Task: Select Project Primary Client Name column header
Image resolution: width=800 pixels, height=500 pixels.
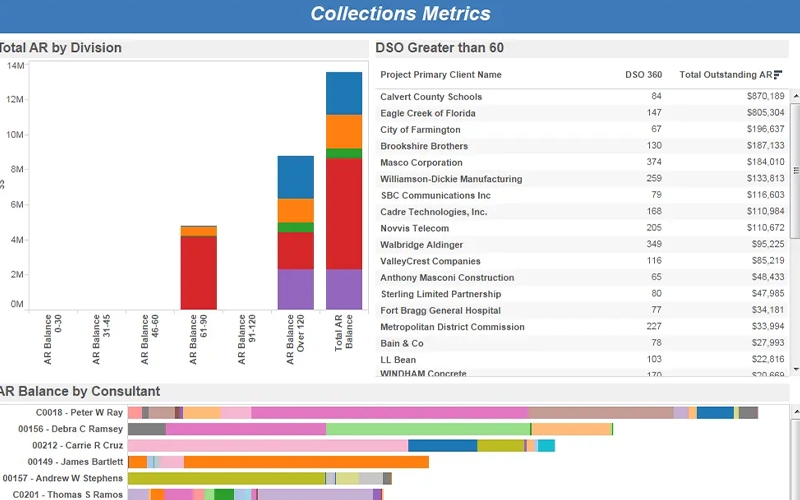Action: click(441, 74)
